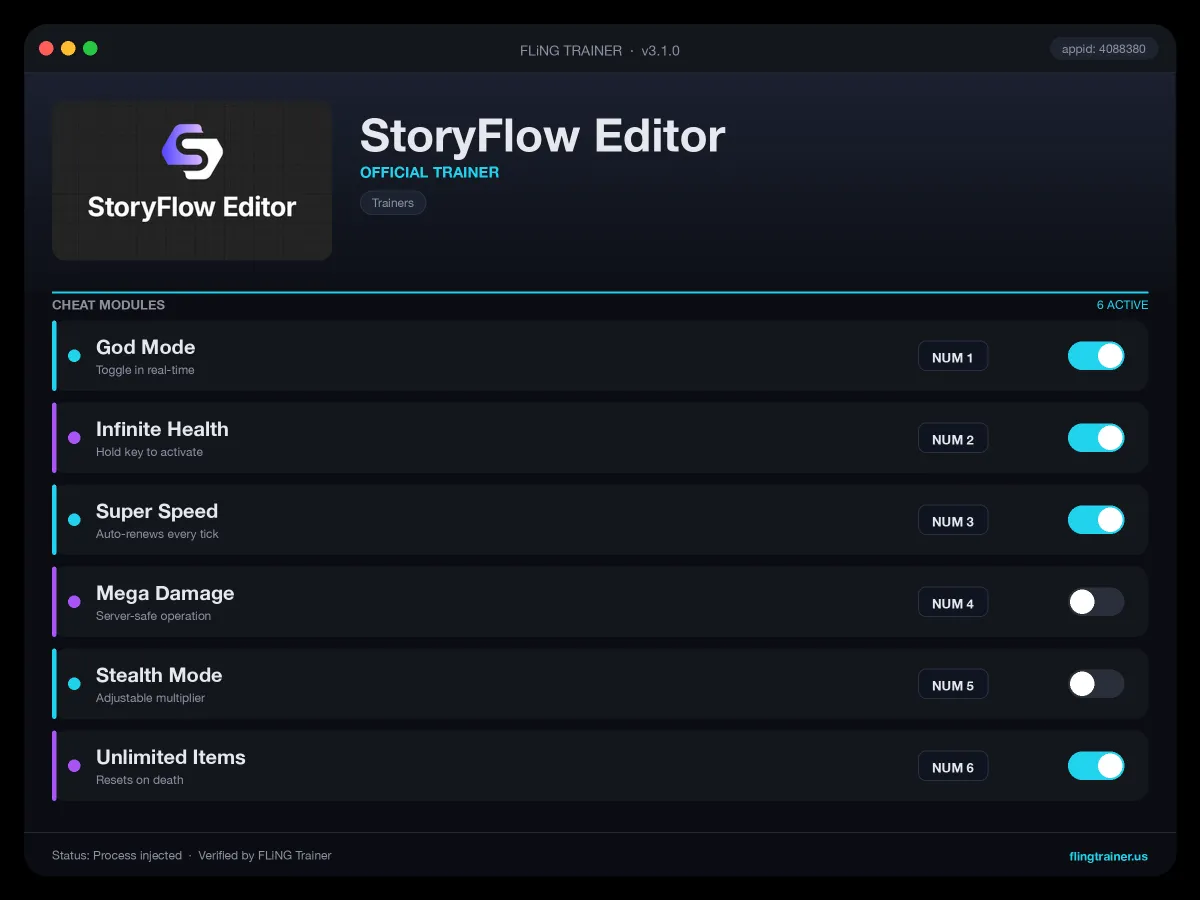Minimize the window with the yellow button
Viewport: 1200px width, 900px height.
coord(68,48)
